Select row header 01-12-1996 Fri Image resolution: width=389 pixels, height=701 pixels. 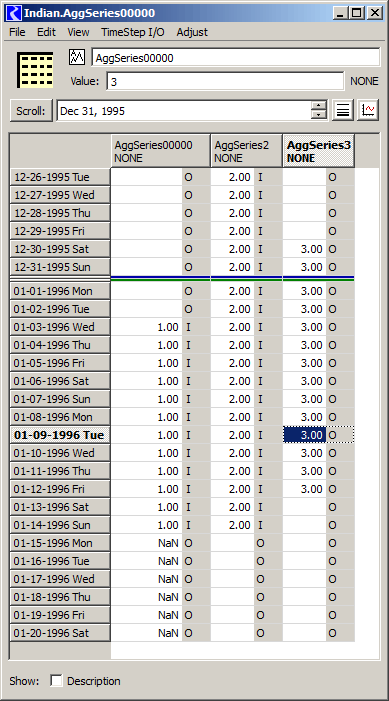point(60,489)
